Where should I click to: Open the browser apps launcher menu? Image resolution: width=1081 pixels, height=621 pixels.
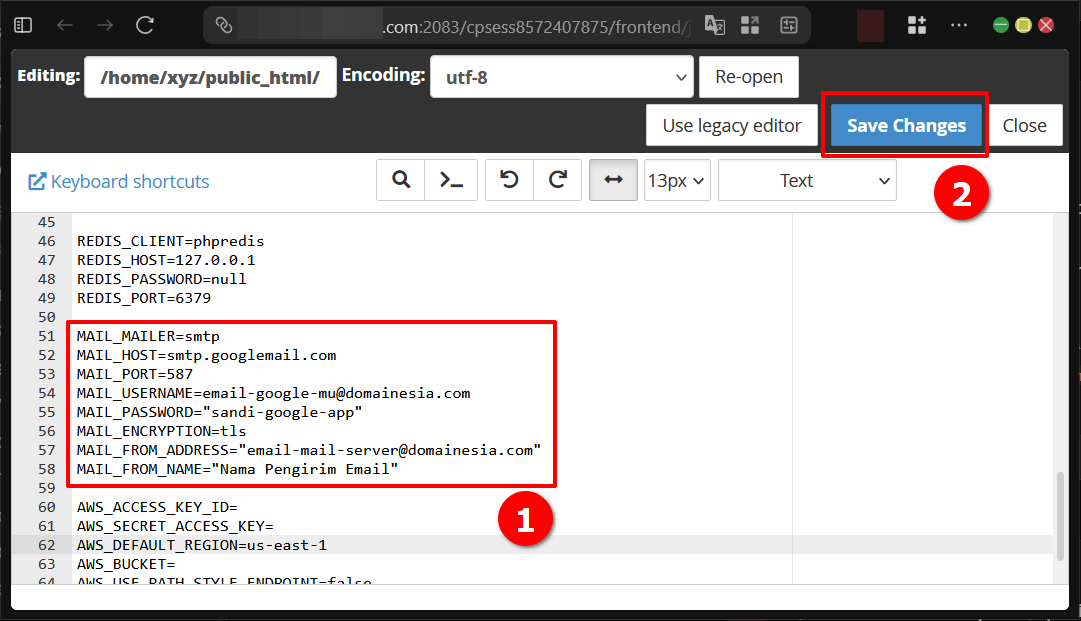coord(749,26)
